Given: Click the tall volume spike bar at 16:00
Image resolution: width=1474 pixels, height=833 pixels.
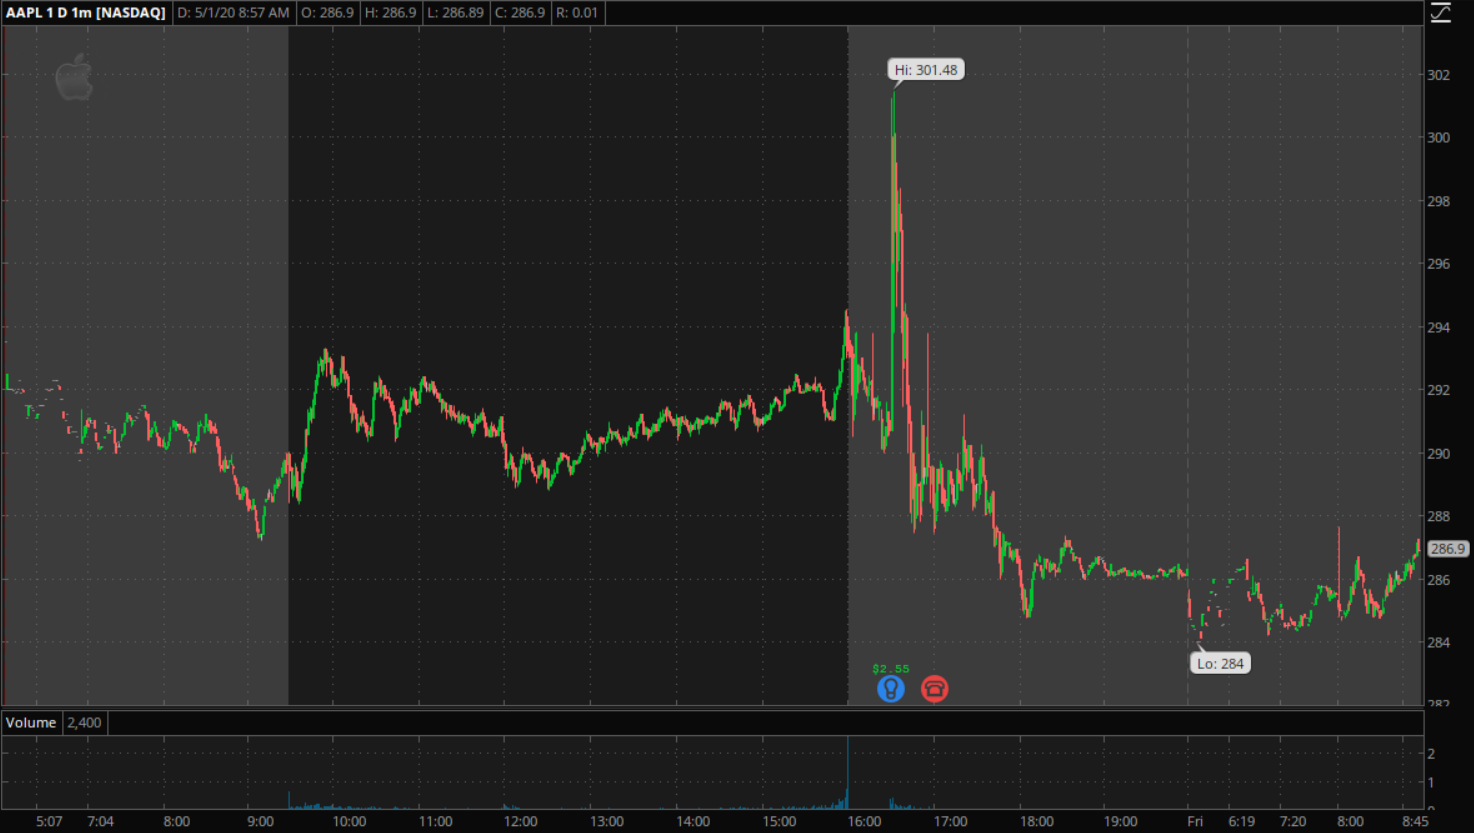Looking at the screenshot, I should pos(848,772).
